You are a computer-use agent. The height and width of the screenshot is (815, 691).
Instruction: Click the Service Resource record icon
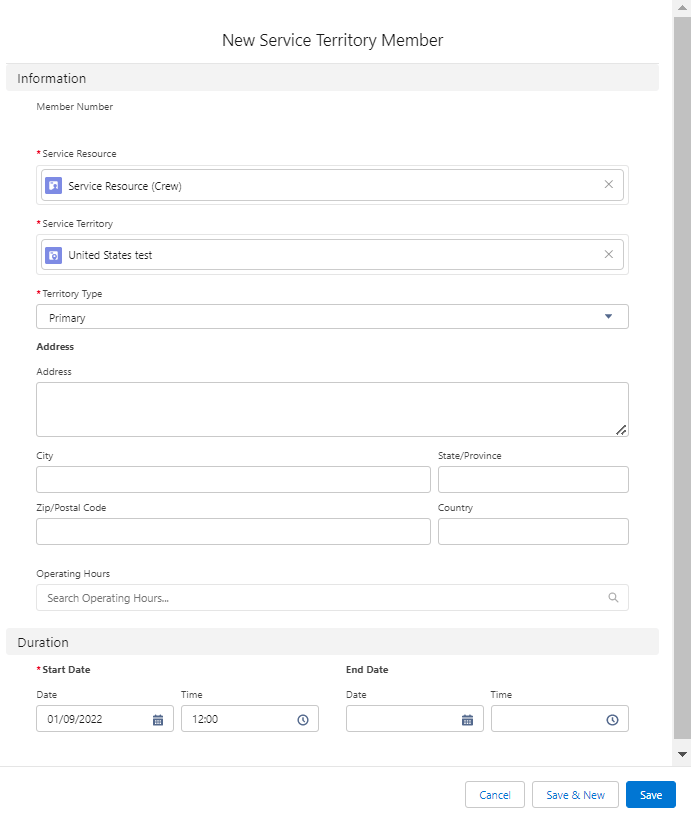pos(54,185)
